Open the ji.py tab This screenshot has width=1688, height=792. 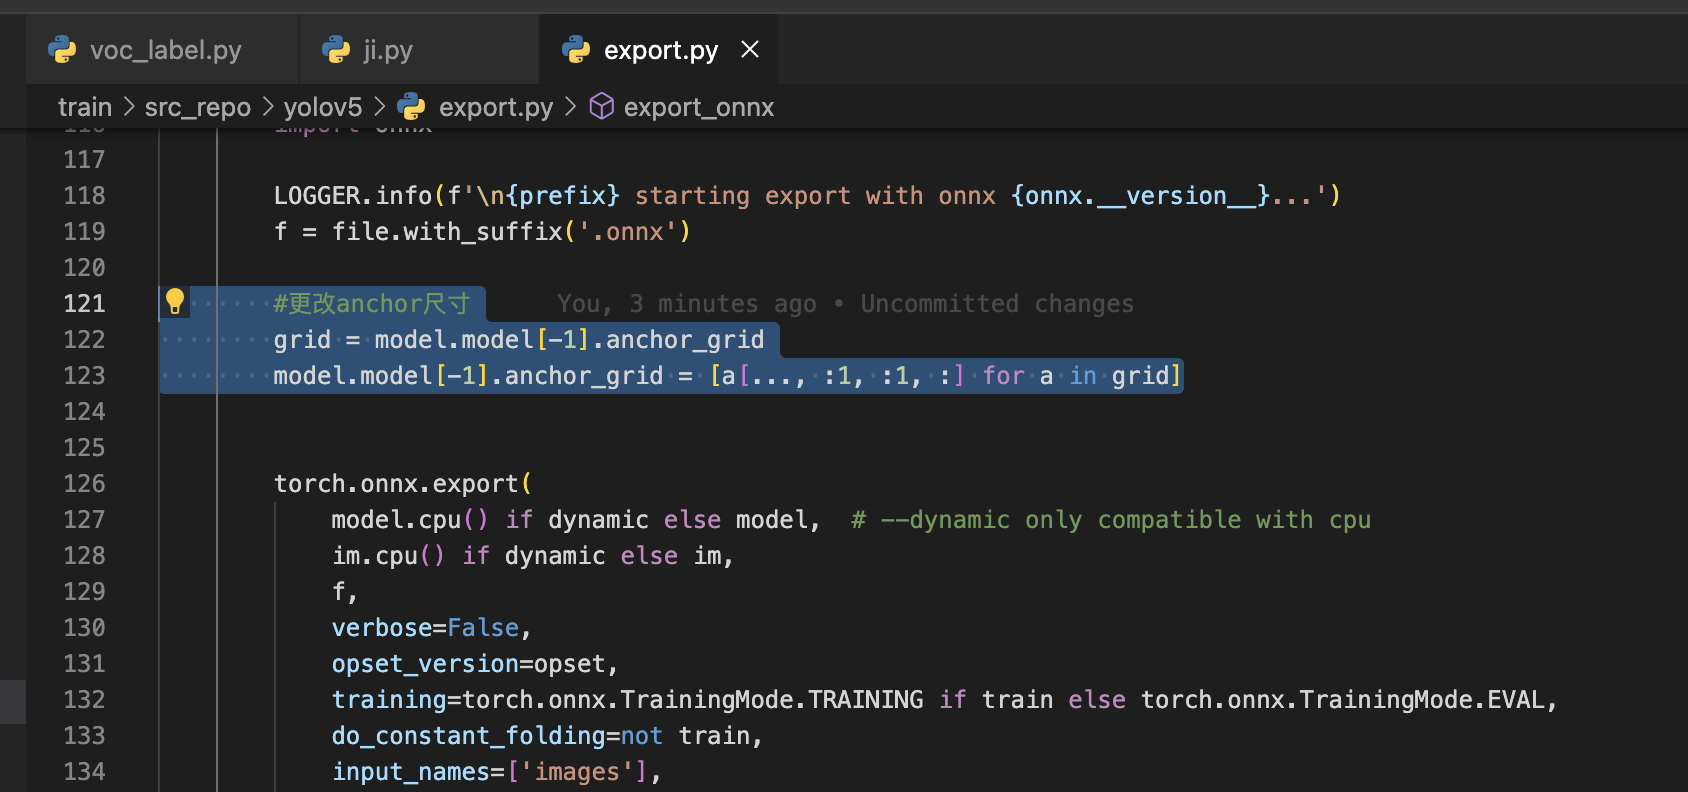click(387, 50)
